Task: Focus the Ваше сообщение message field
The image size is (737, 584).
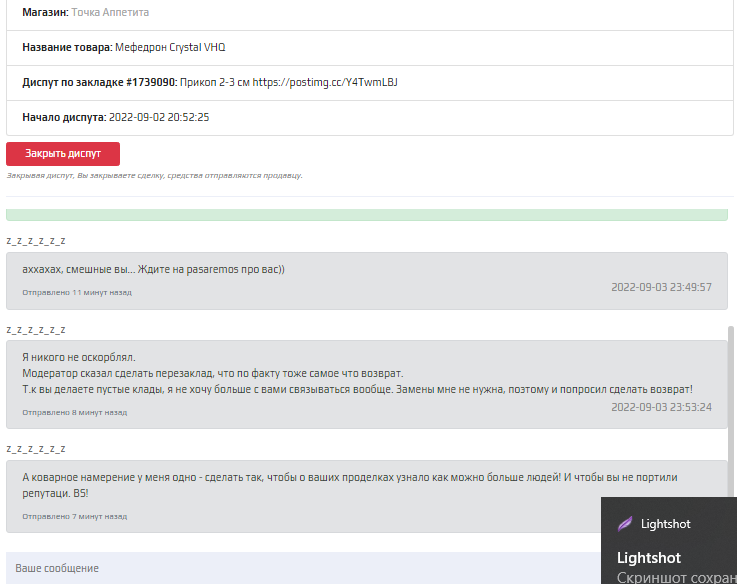Action: (303, 568)
